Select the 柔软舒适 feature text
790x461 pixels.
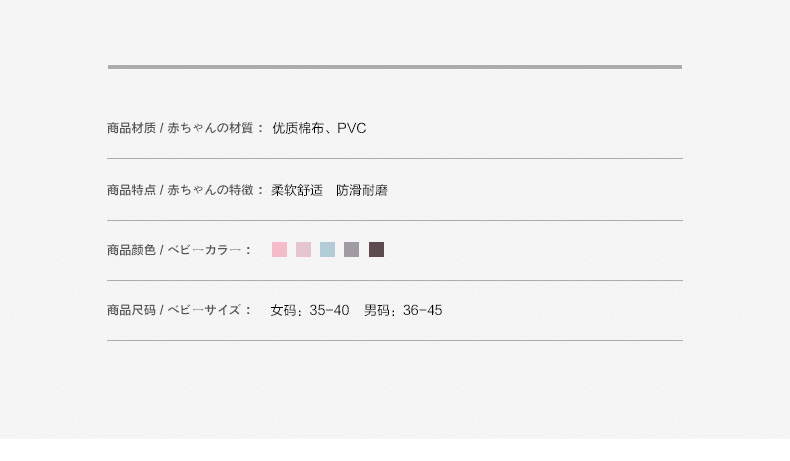pos(297,190)
